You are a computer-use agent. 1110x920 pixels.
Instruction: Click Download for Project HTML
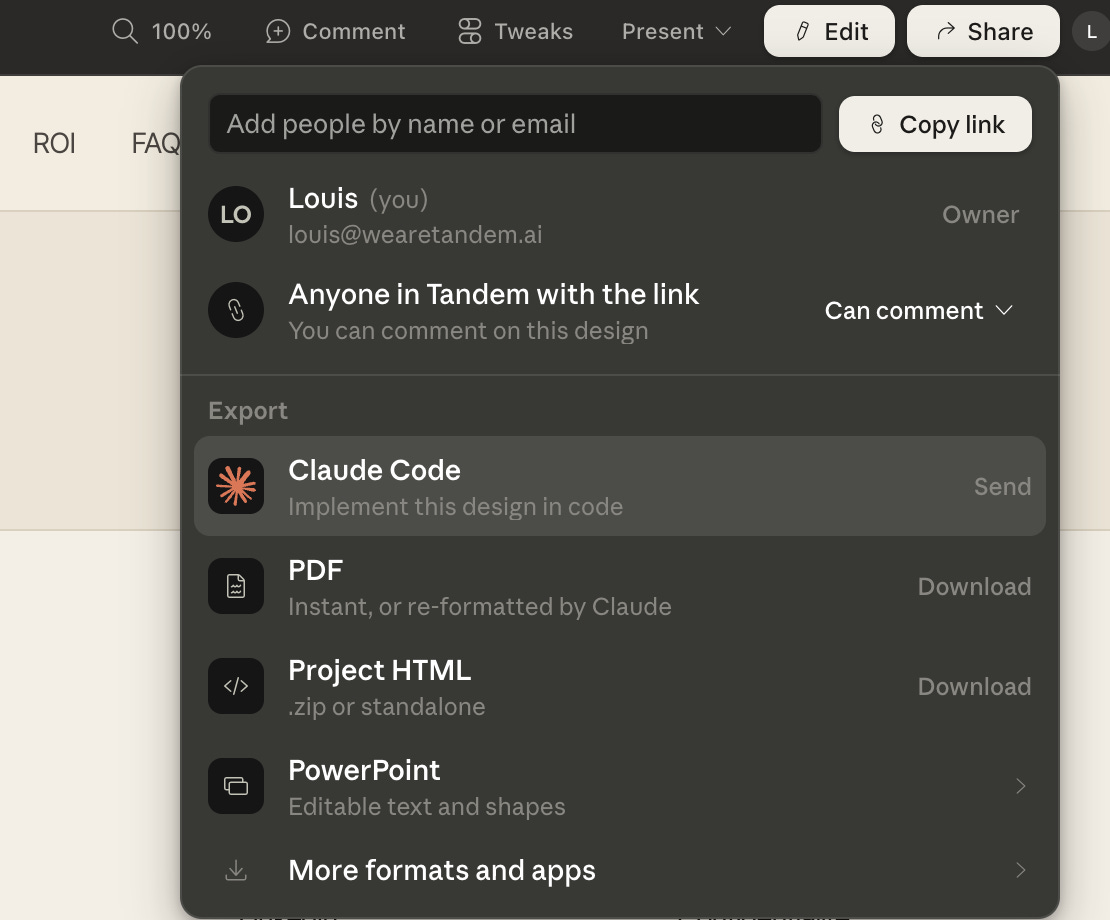(974, 686)
